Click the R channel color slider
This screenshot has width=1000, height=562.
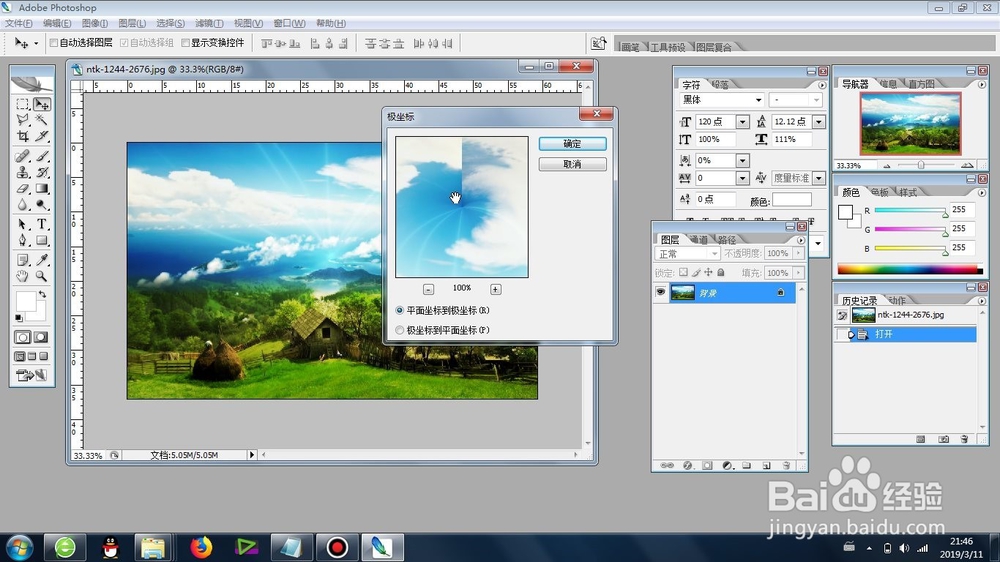pos(910,210)
